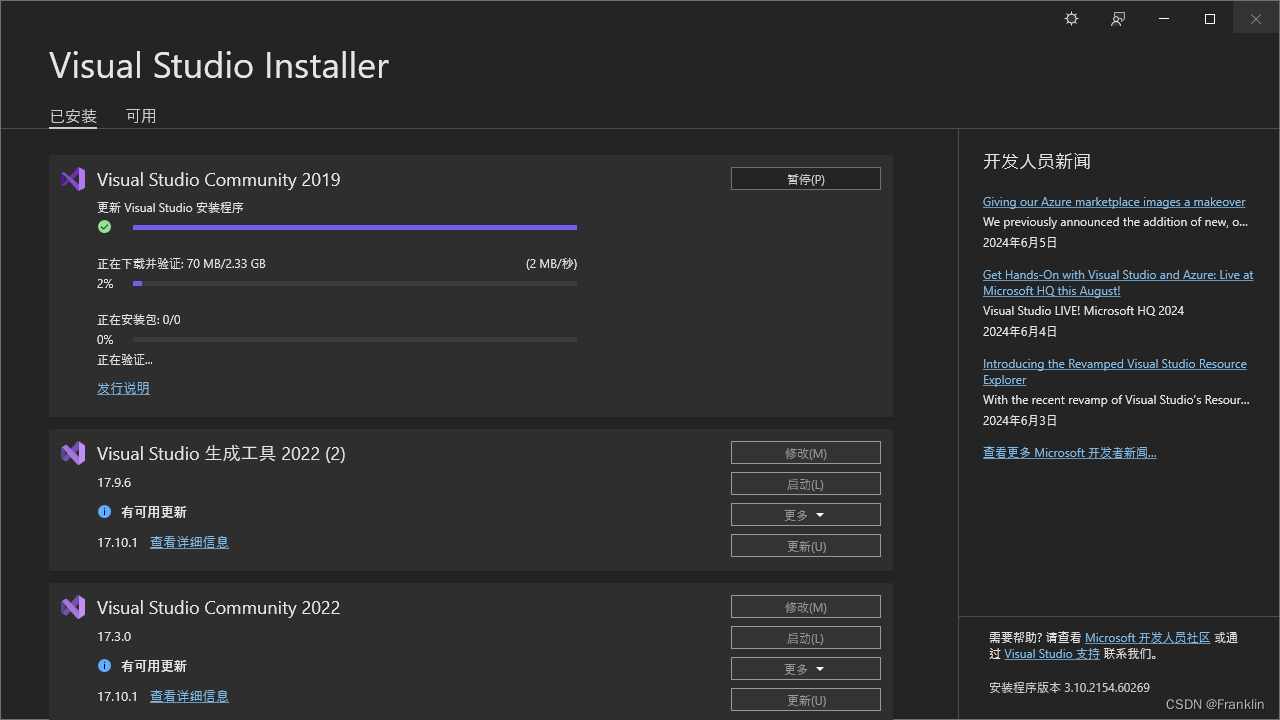The width and height of the screenshot is (1280, 720).
Task: Click the green checkmark beside the update progress
Action: [104, 227]
